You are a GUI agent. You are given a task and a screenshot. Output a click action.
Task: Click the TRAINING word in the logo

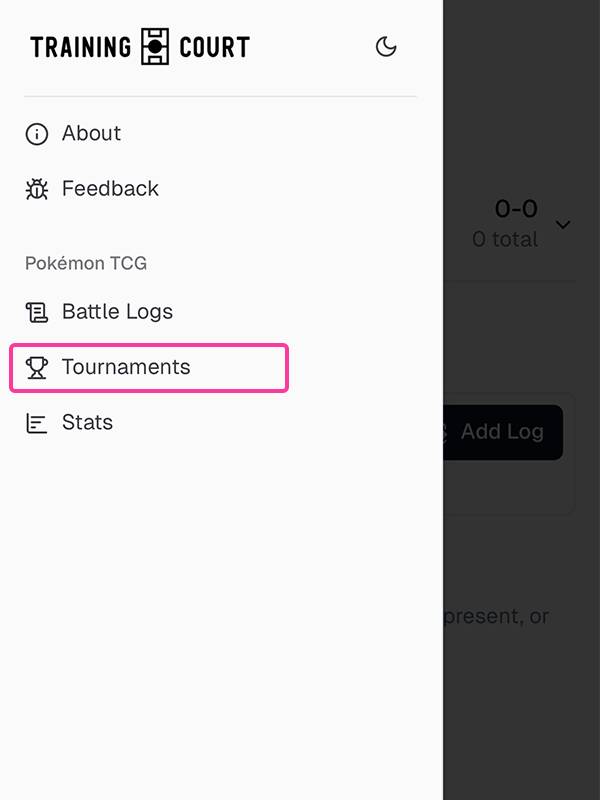(81, 47)
